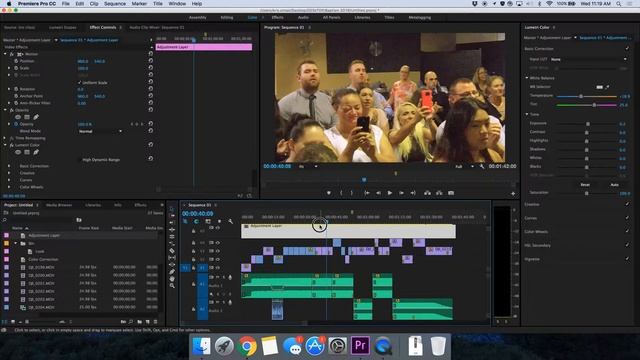
Task: Step back one frame in Program monitor
Action: click(378, 193)
